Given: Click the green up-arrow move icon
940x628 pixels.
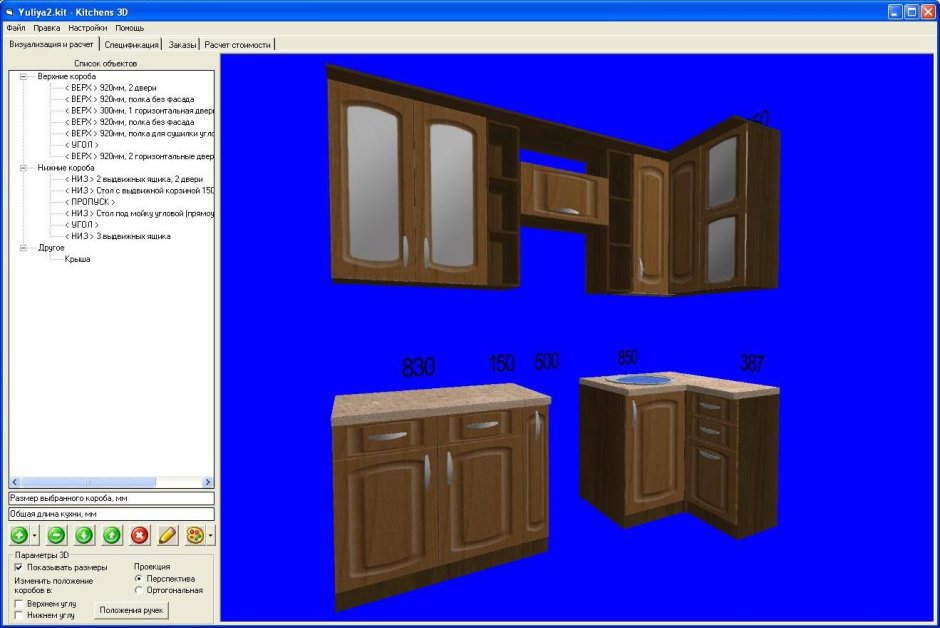Looking at the screenshot, I should click(x=112, y=535).
